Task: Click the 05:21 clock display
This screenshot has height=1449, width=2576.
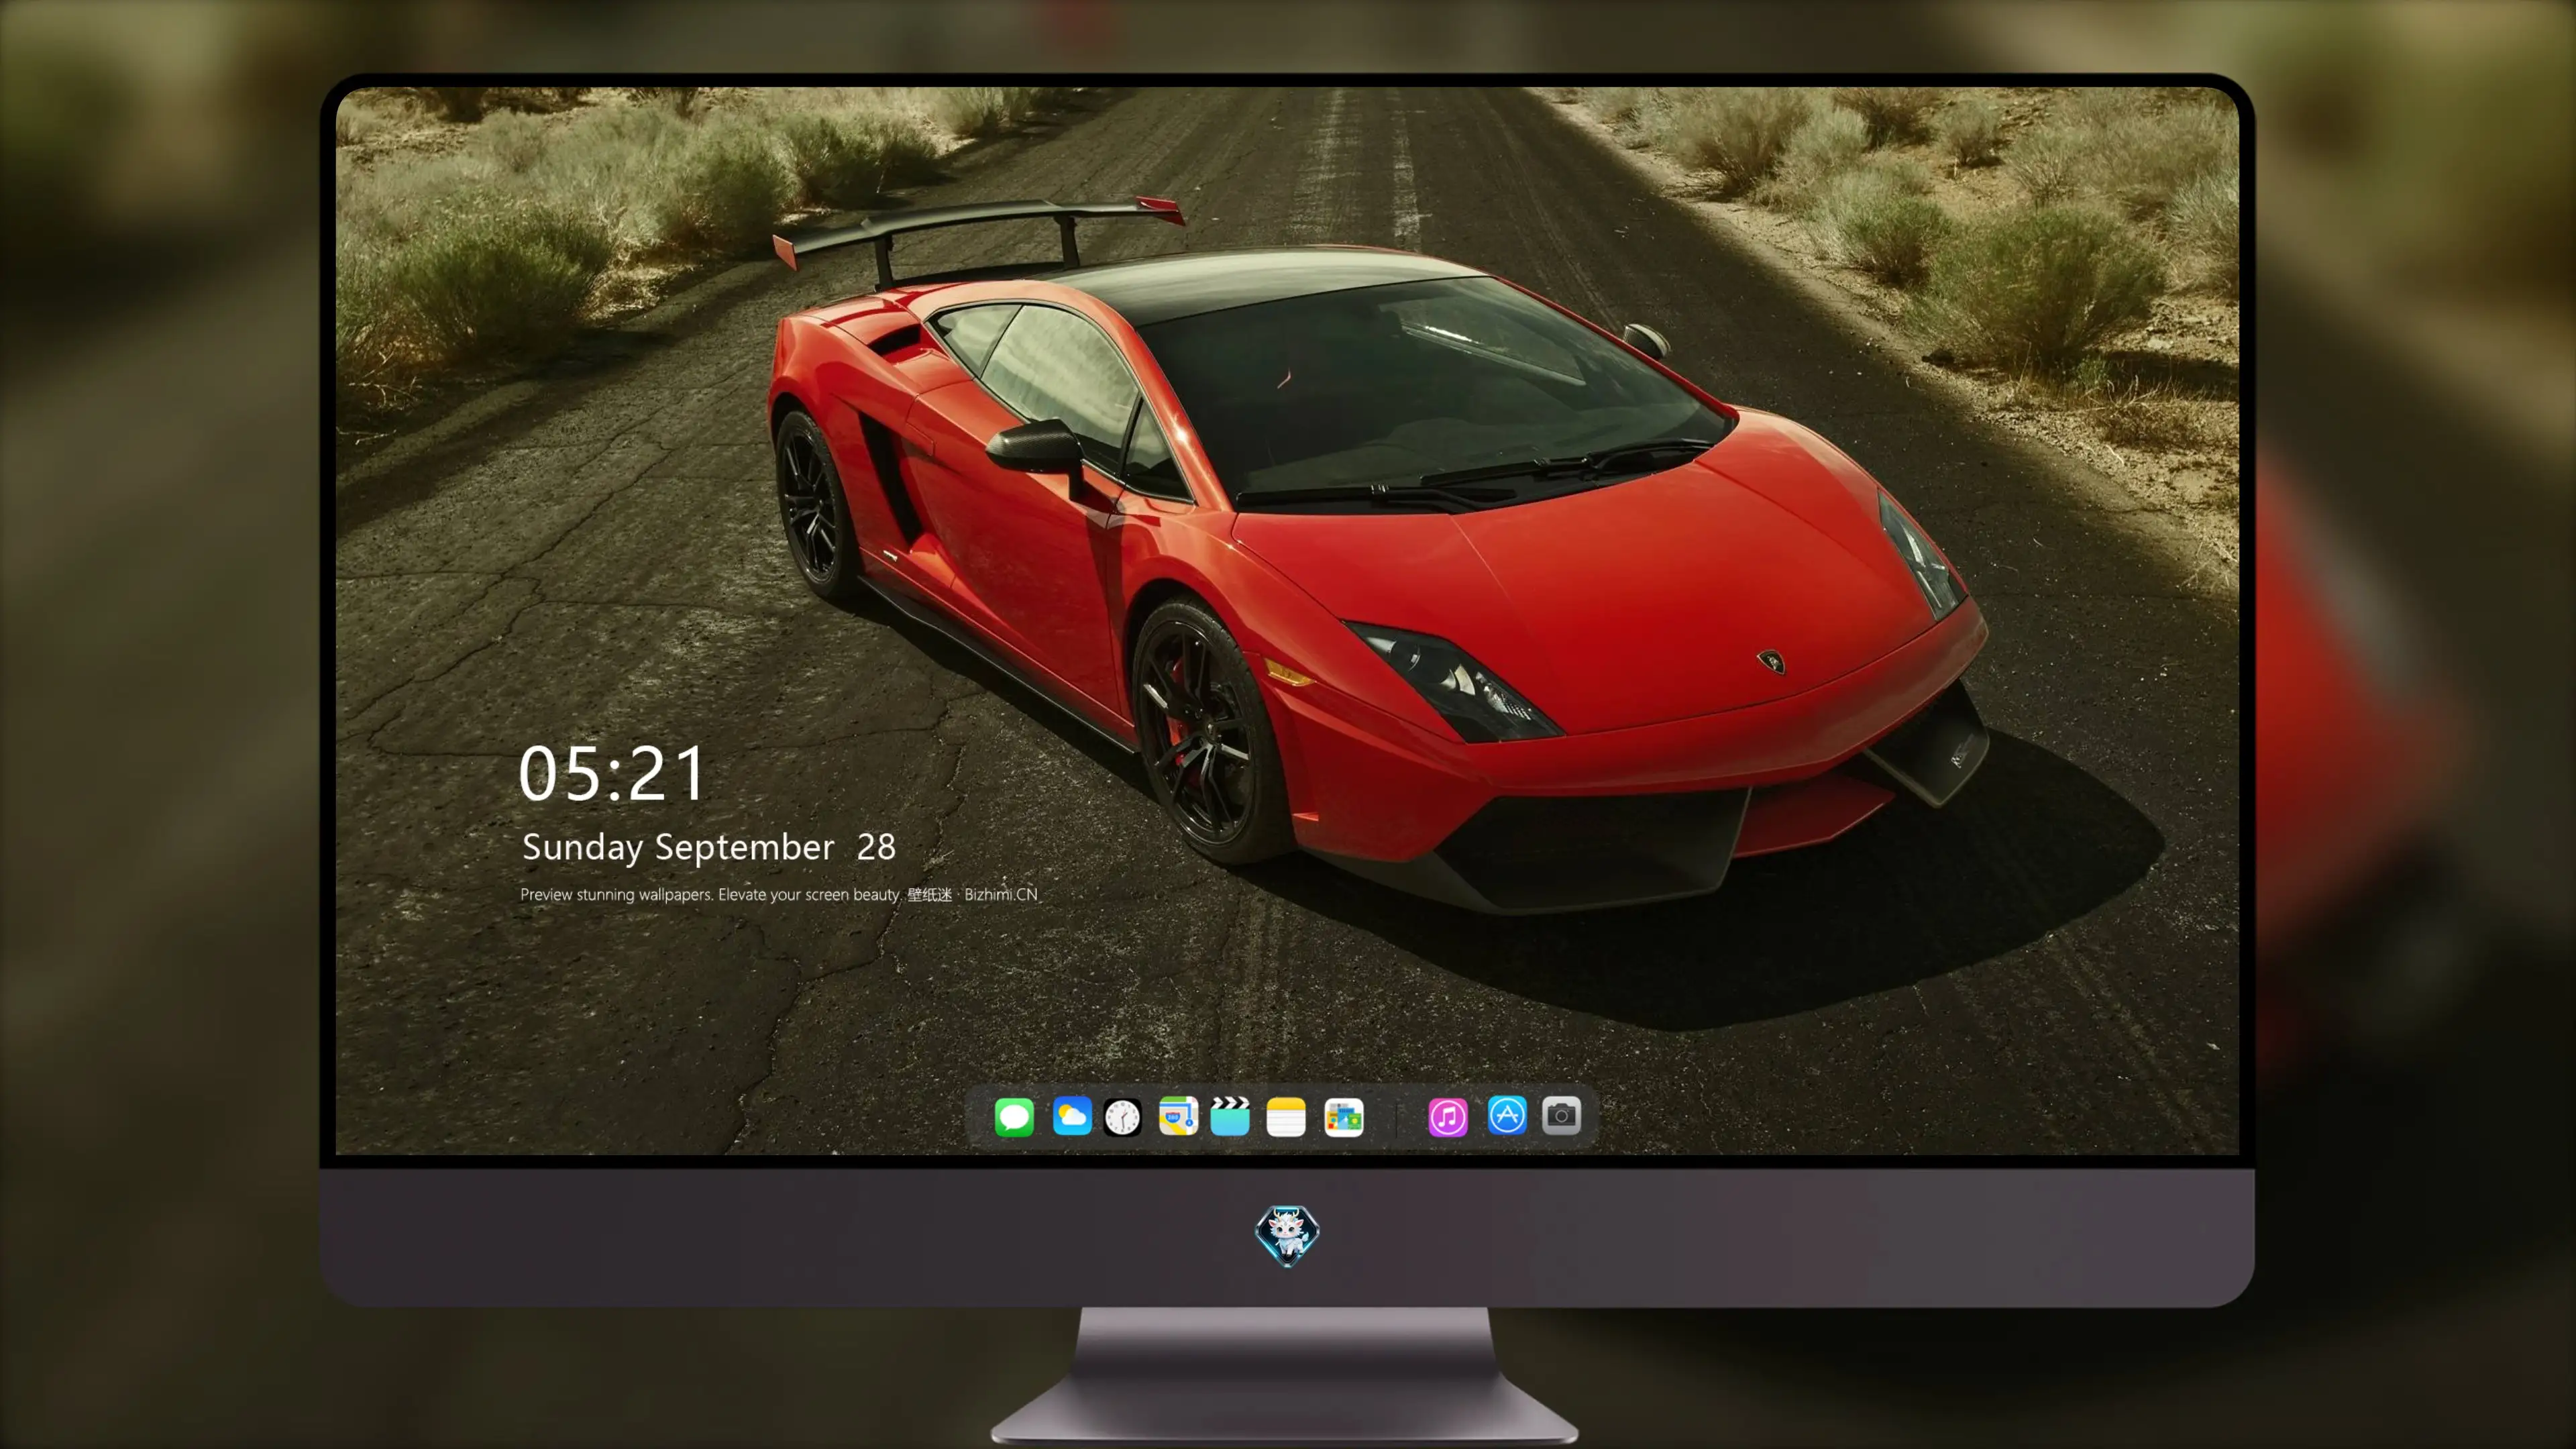Action: pos(612,774)
